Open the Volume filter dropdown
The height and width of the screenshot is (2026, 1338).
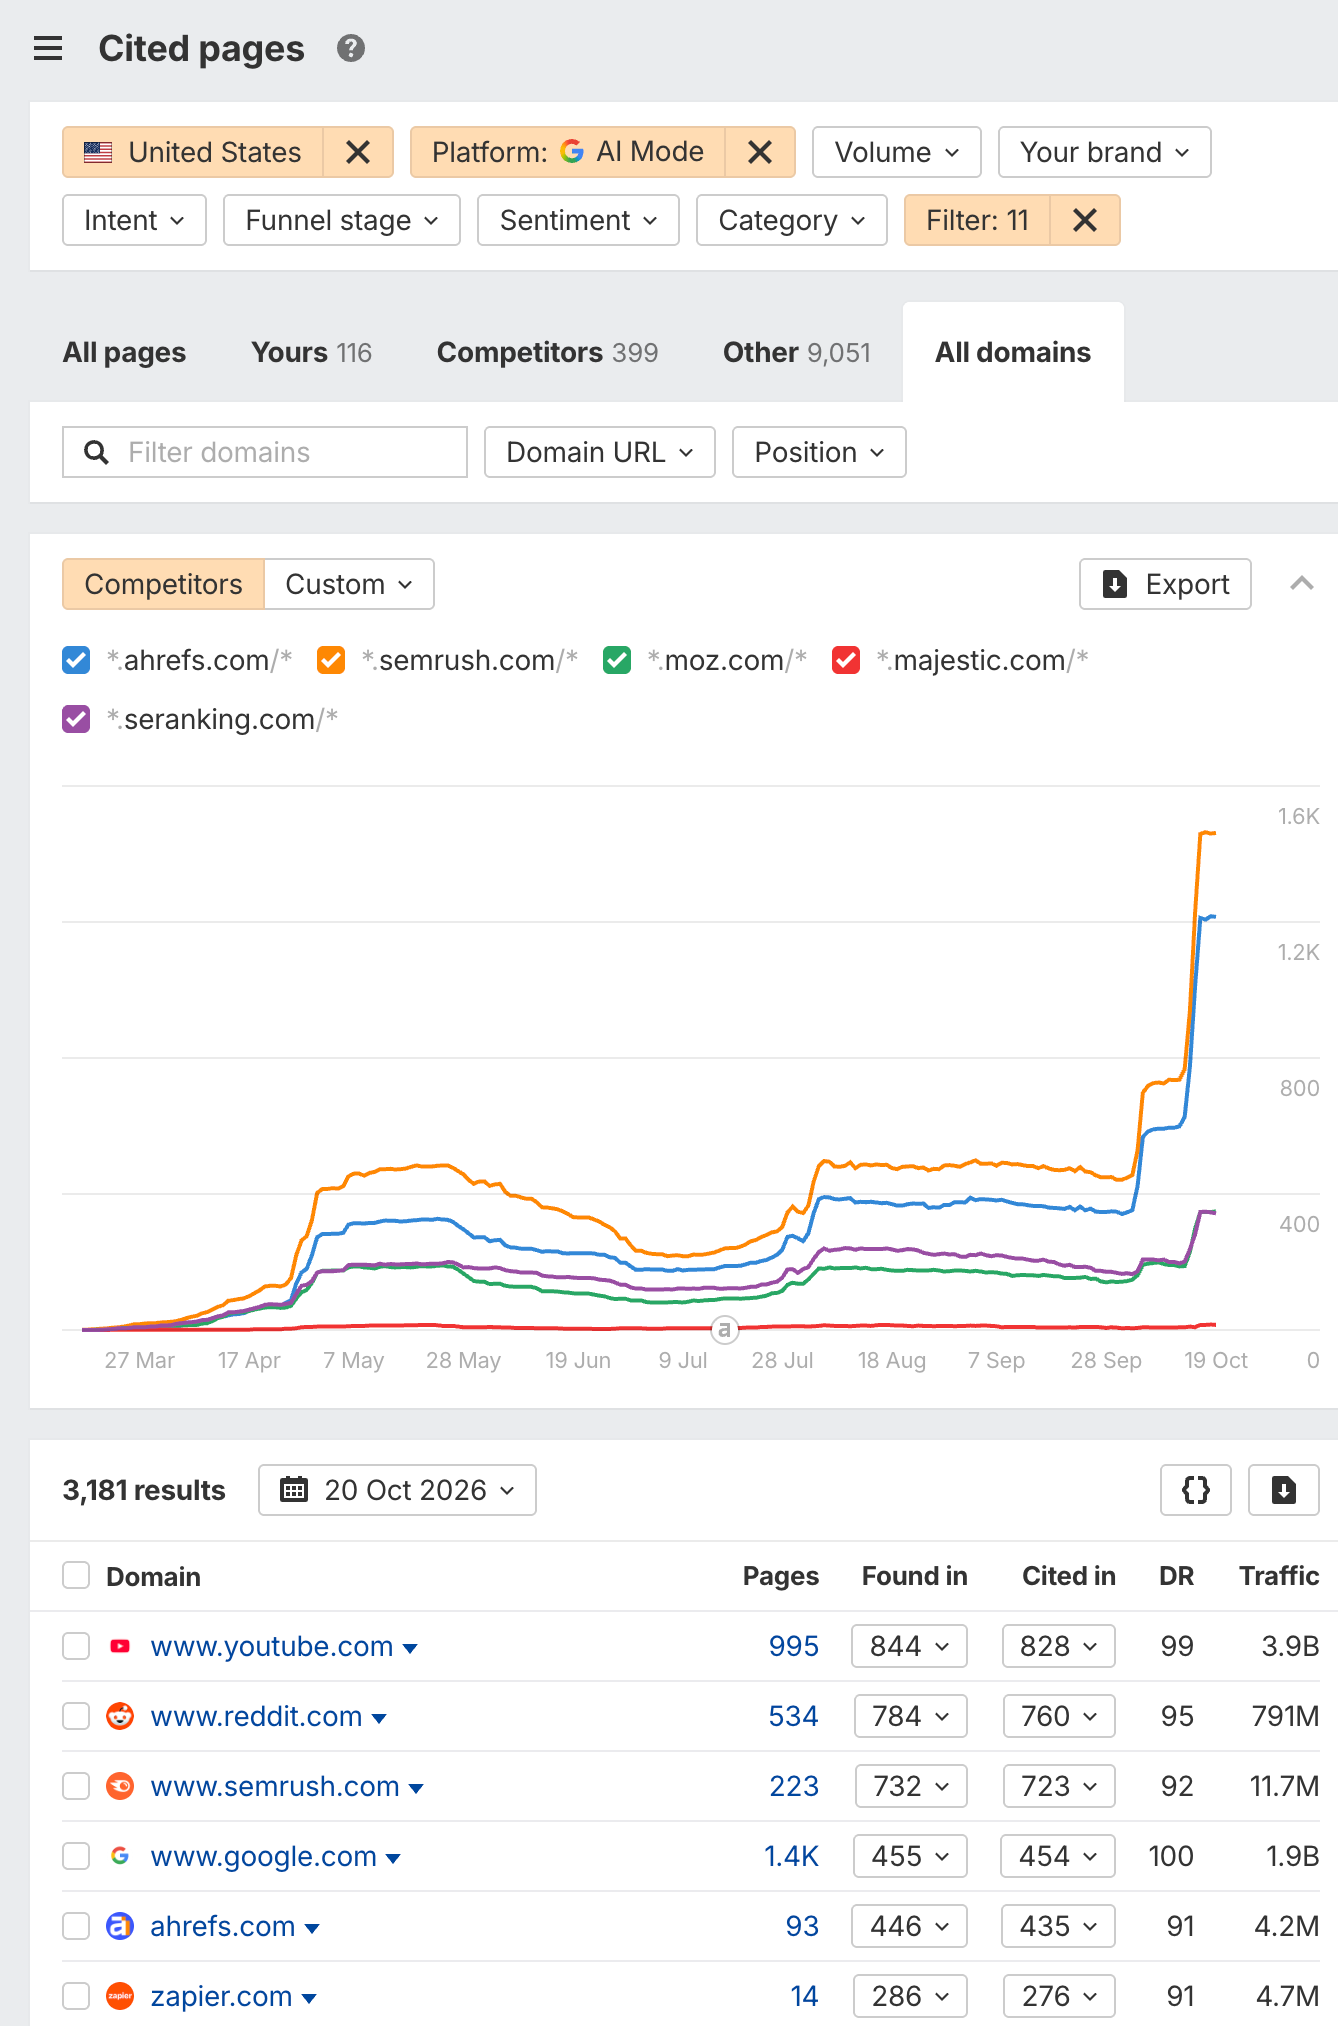tap(897, 152)
